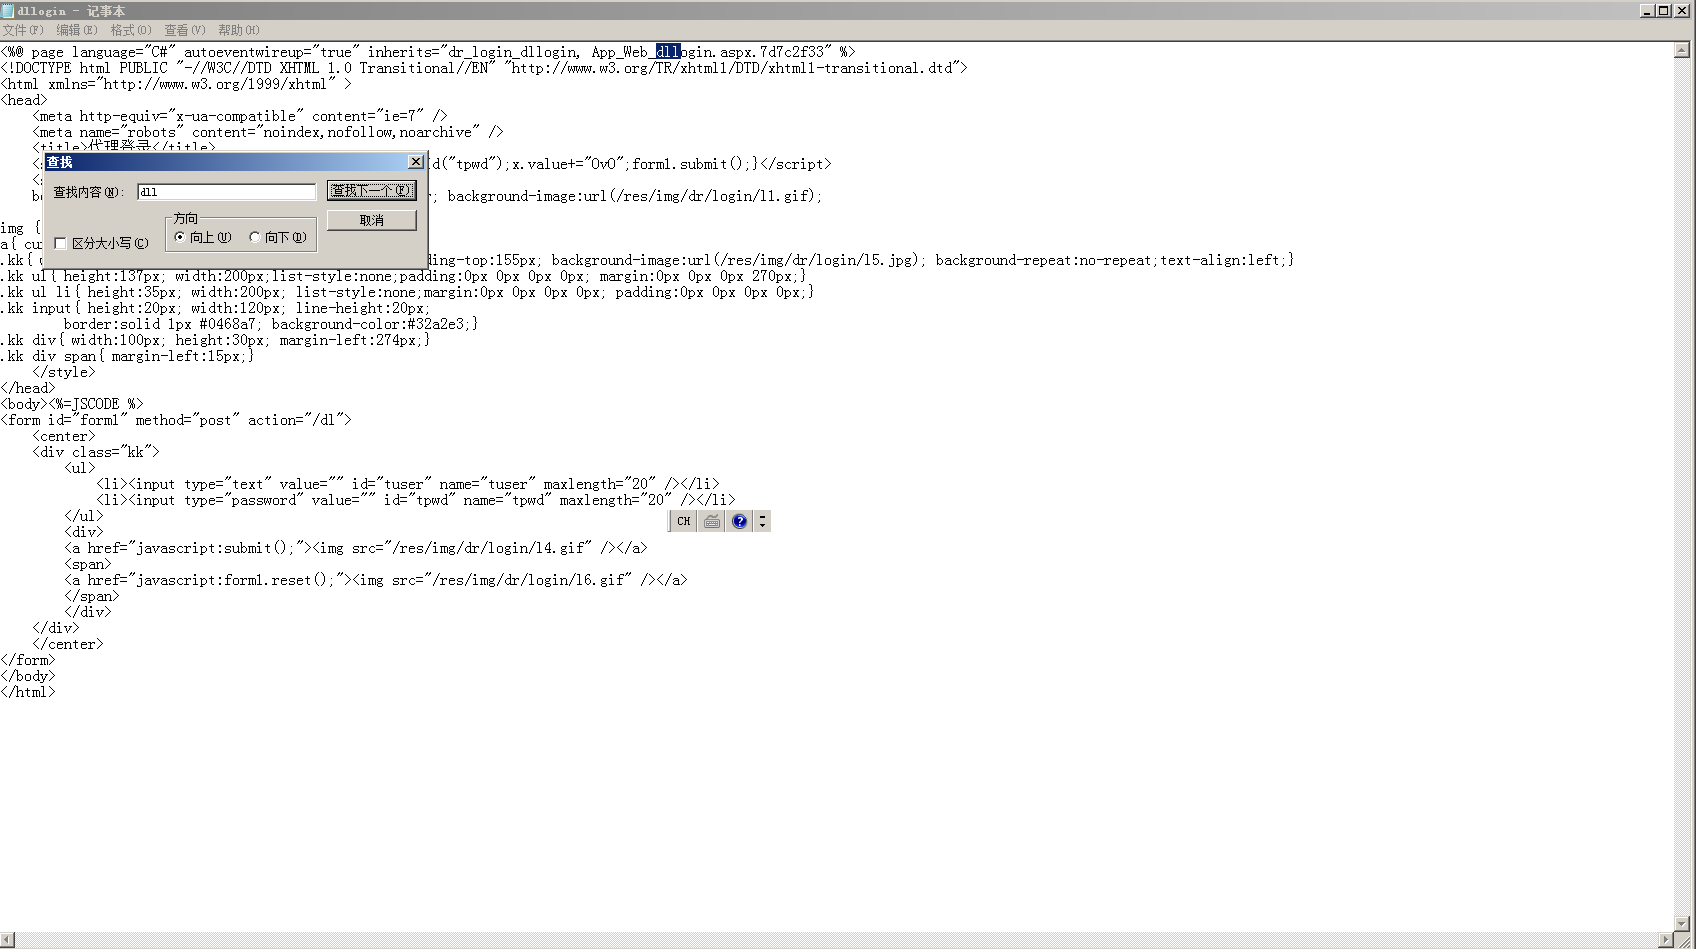The image size is (1696, 949).
Task: Click the vertical scrollbar up arrow
Action: click(x=1682, y=50)
